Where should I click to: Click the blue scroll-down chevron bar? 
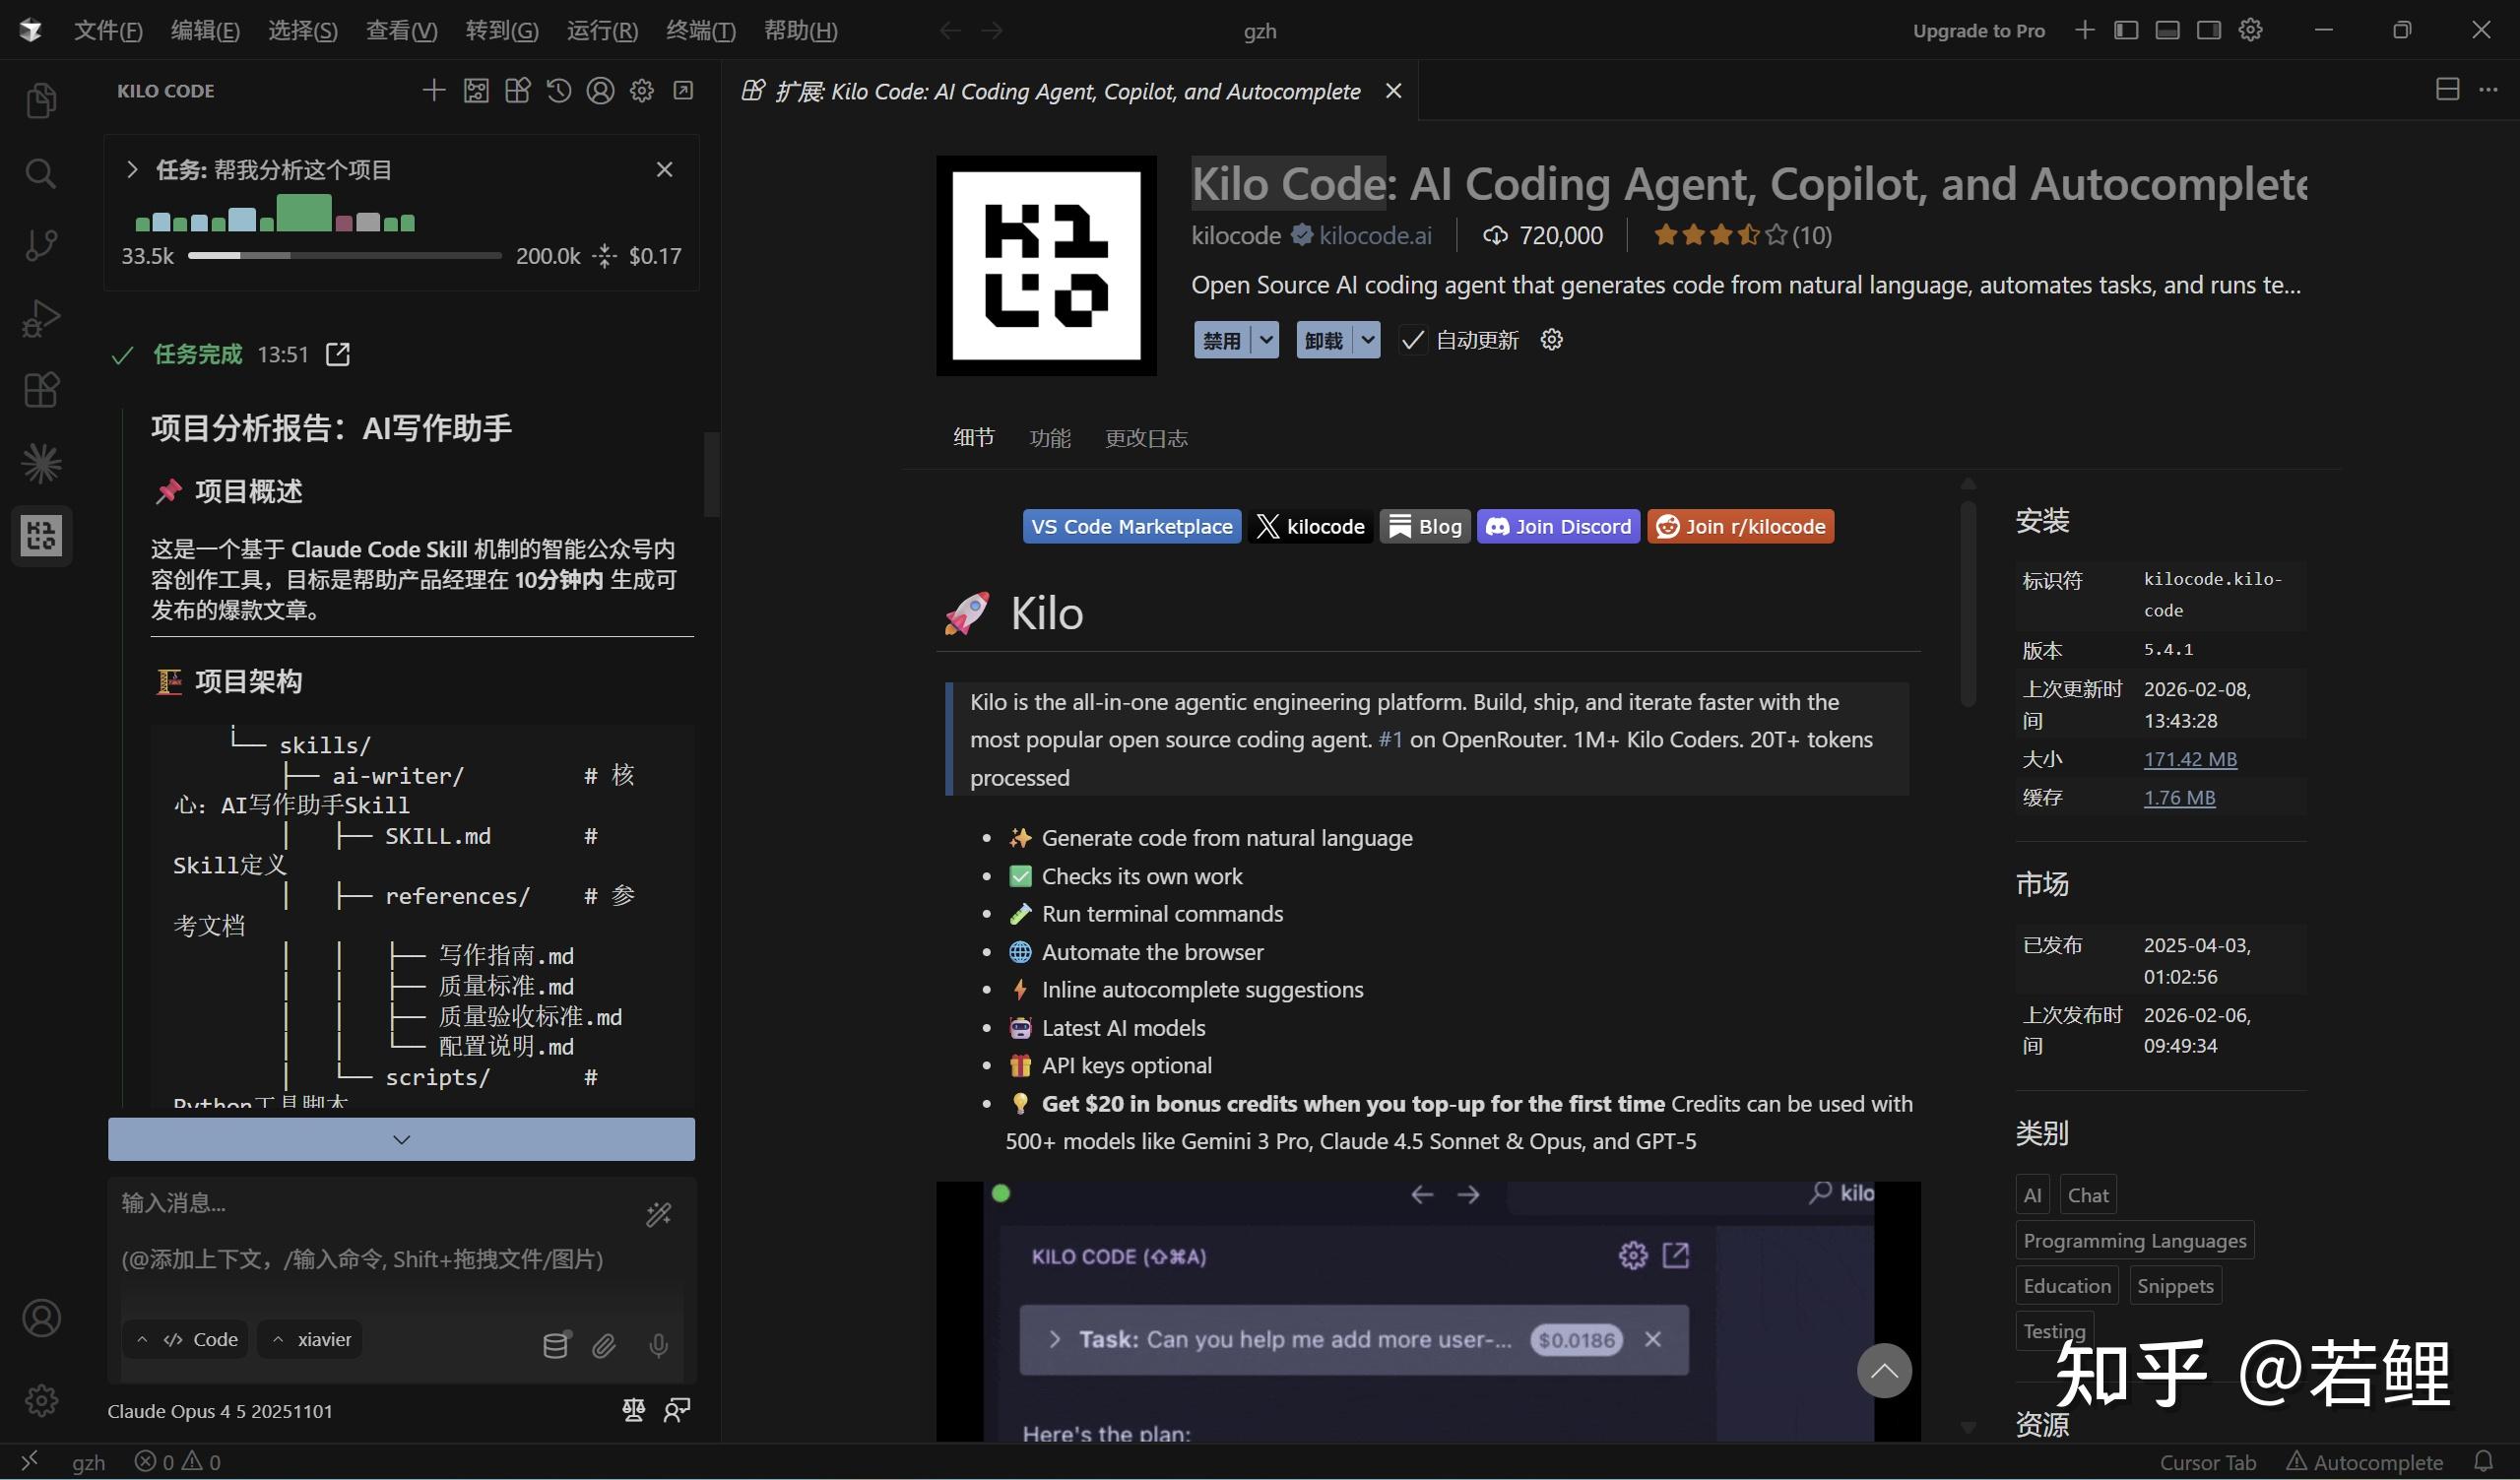401,1139
